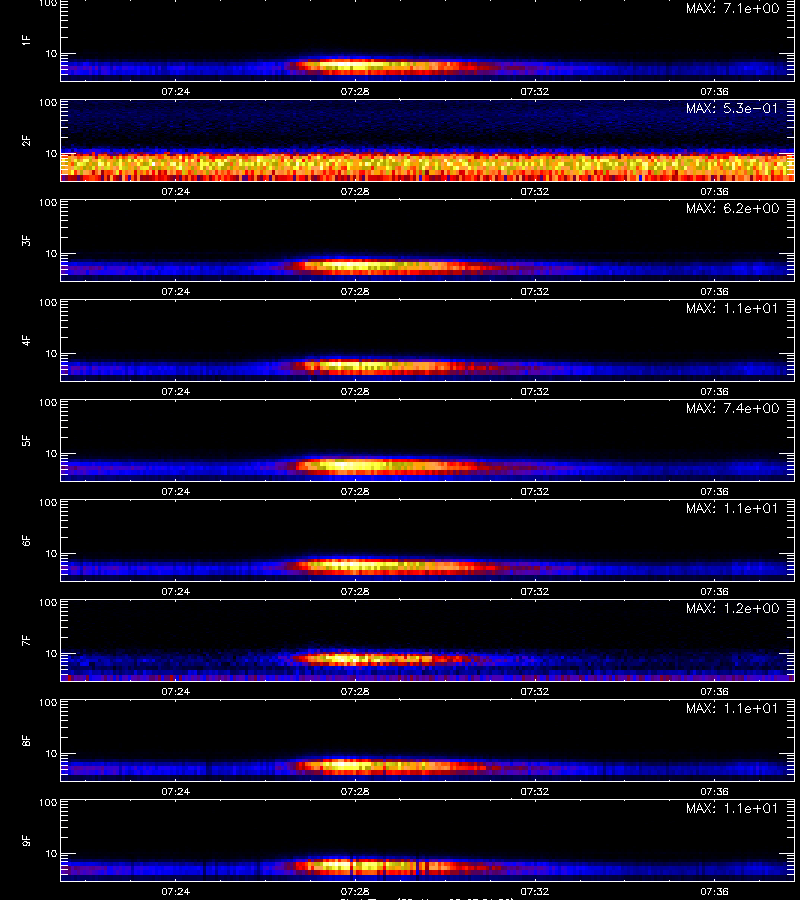
Task: Click the '100' y-axis label of panel 5F
Action: pyautogui.click(x=48, y=403)
